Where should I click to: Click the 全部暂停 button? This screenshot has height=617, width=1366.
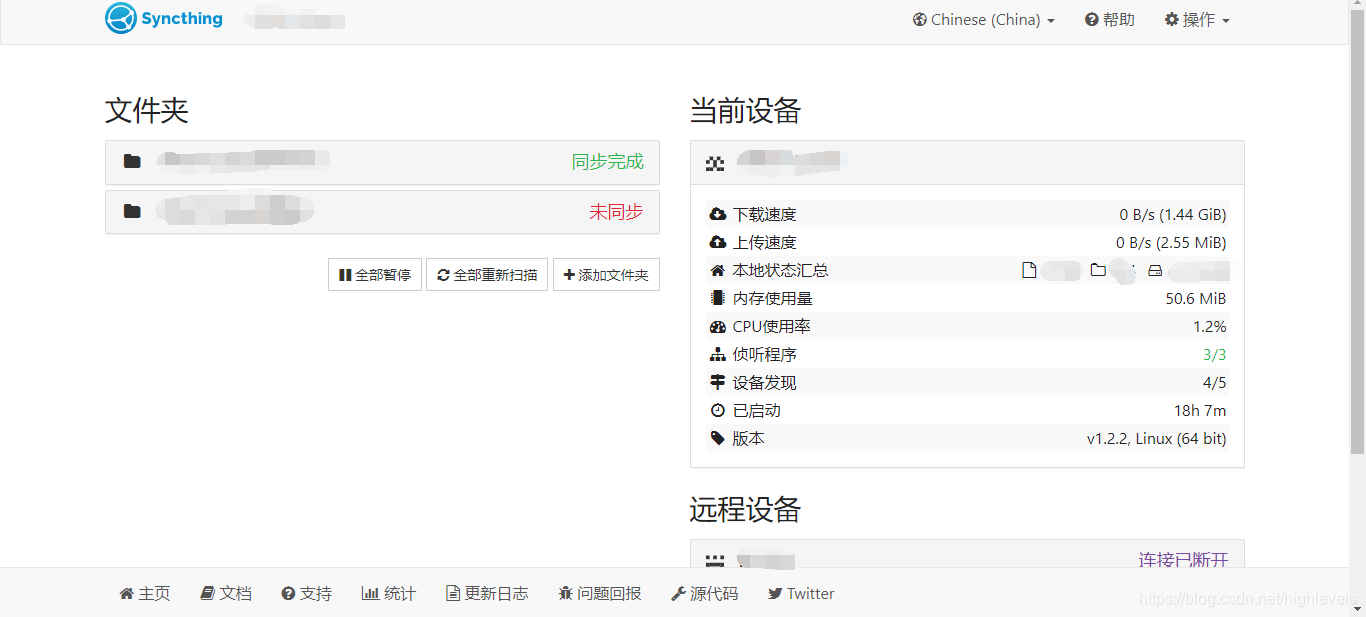[x=375, y=275]
